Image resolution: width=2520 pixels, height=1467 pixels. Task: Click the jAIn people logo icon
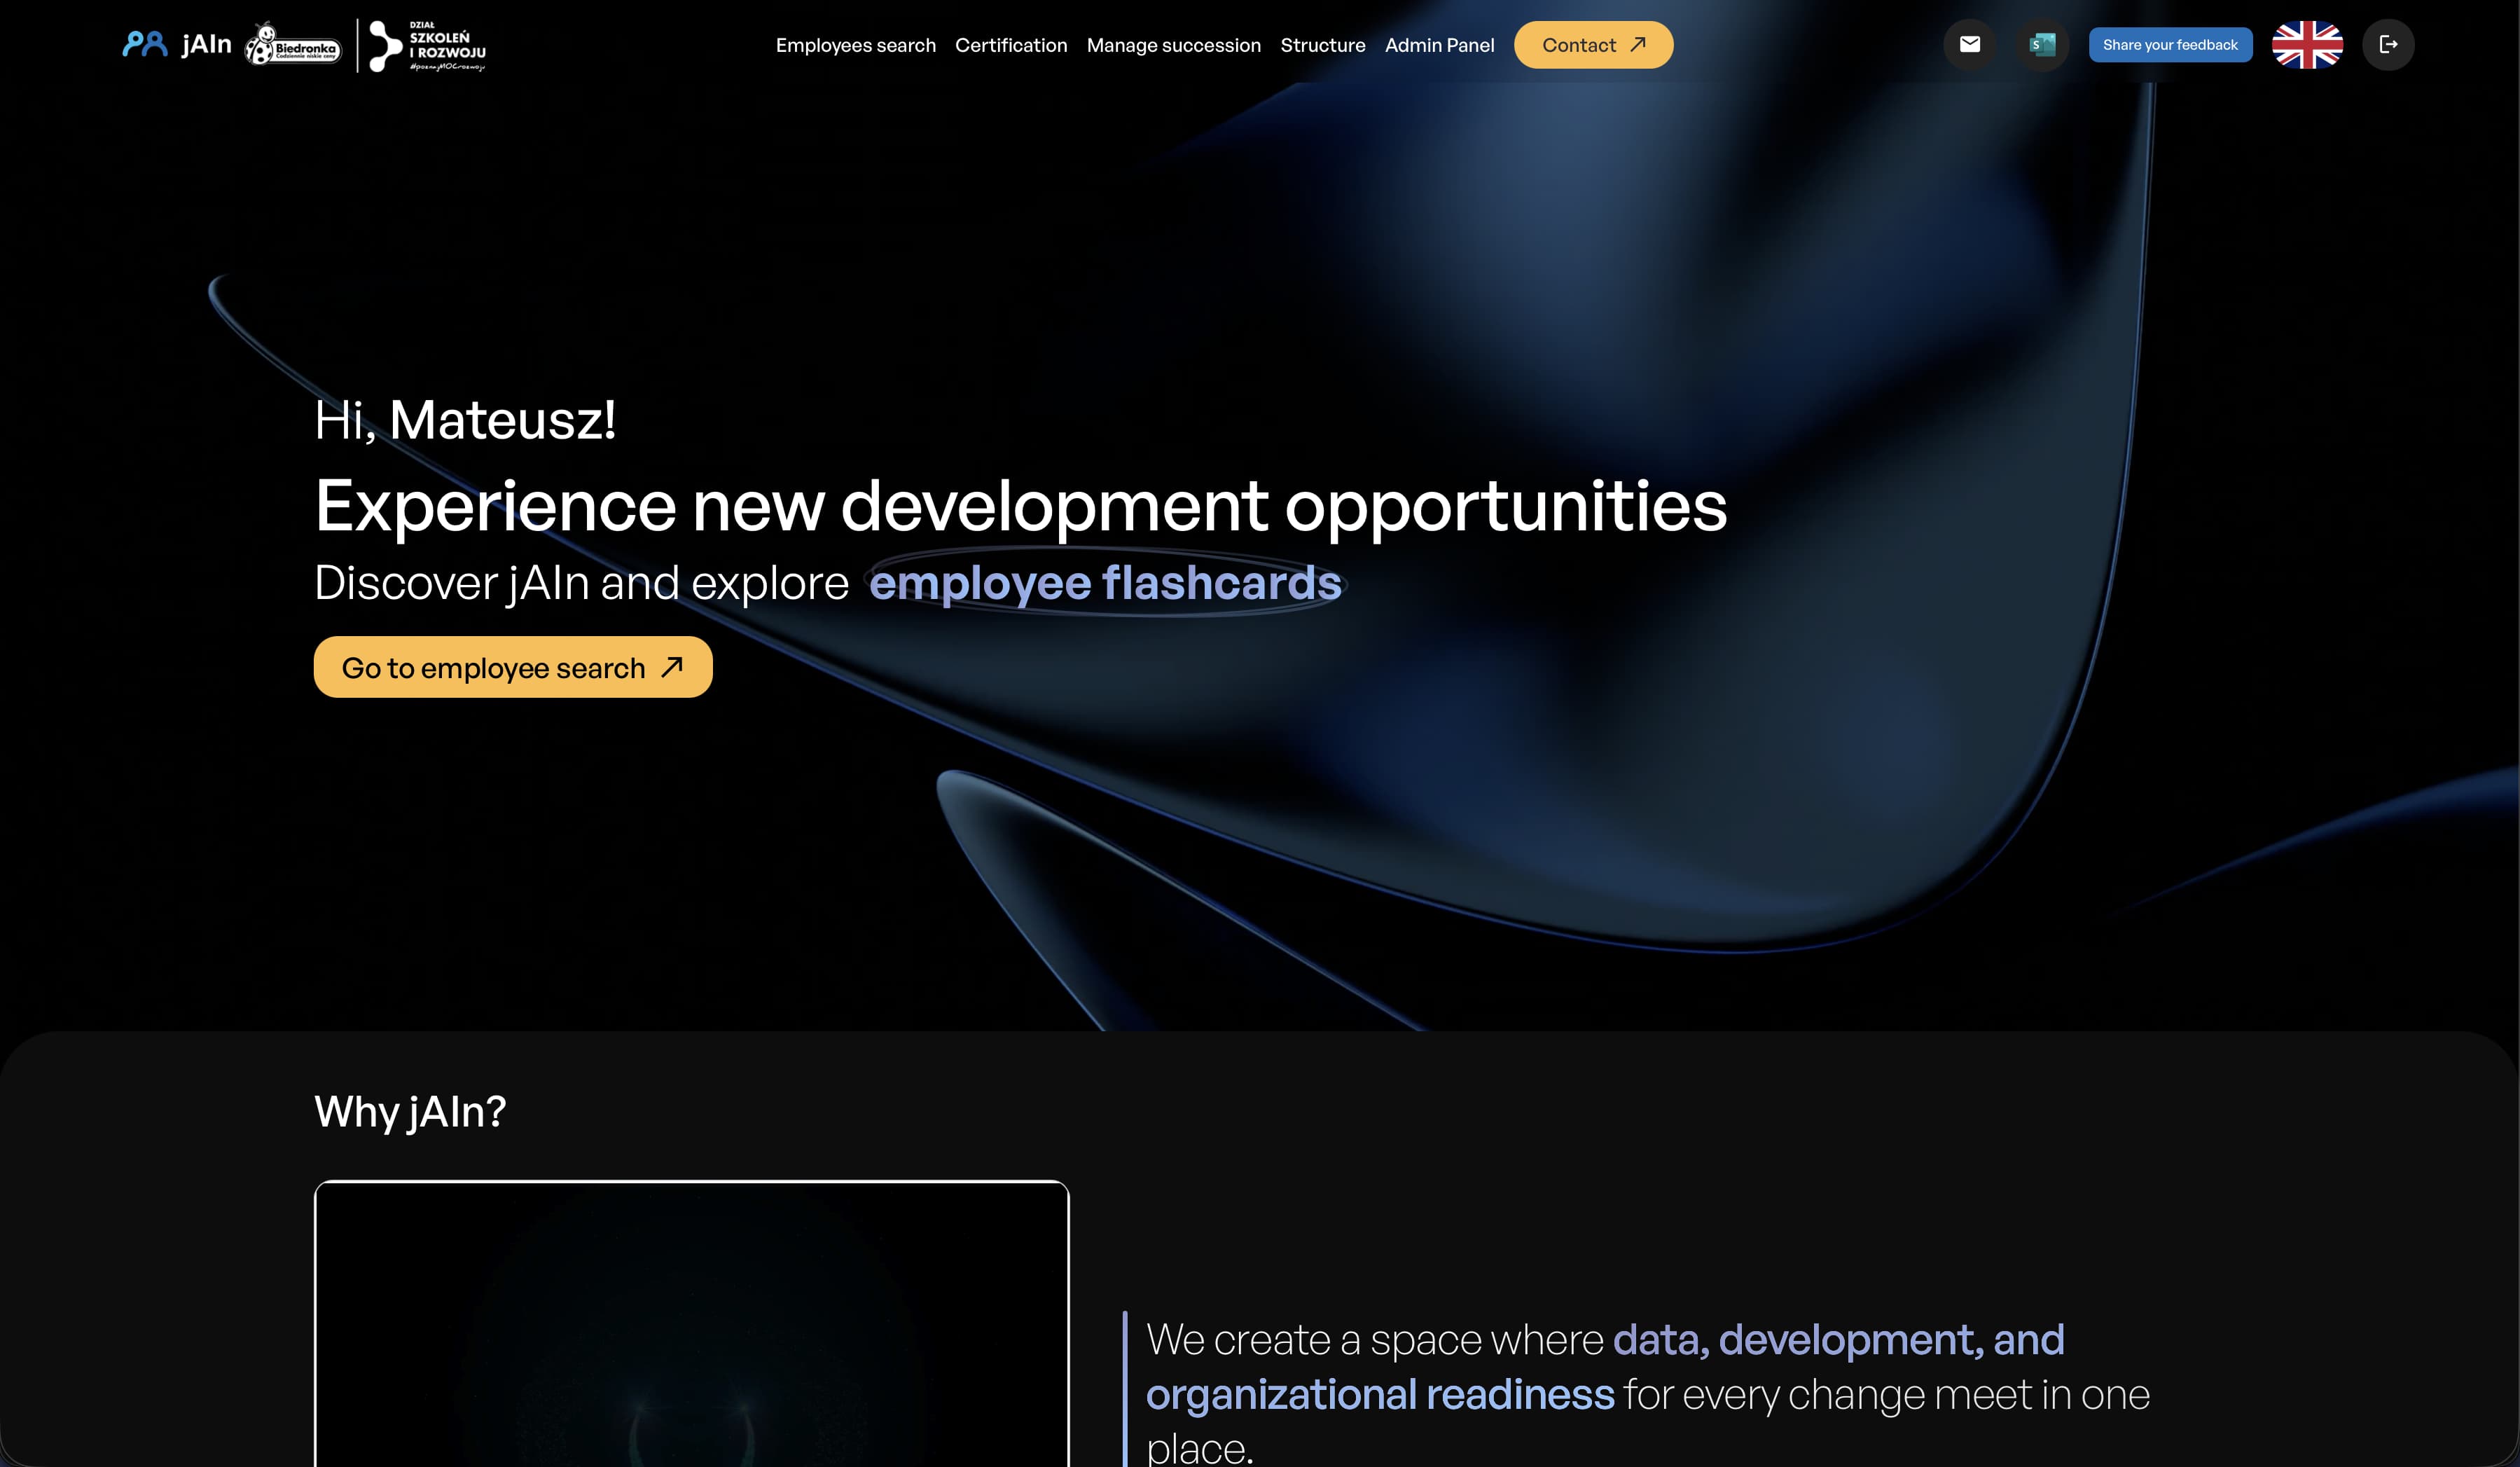tap(145, 43)
